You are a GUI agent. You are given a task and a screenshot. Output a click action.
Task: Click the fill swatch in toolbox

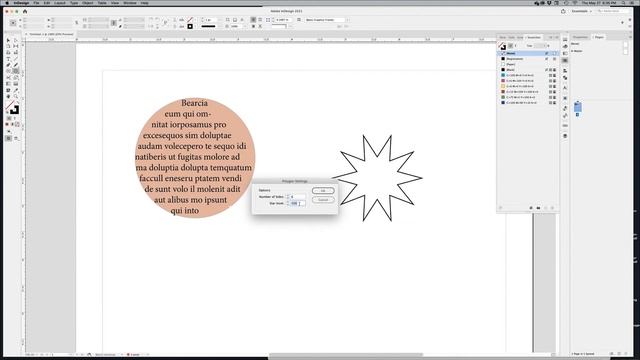tap(9, 106)
